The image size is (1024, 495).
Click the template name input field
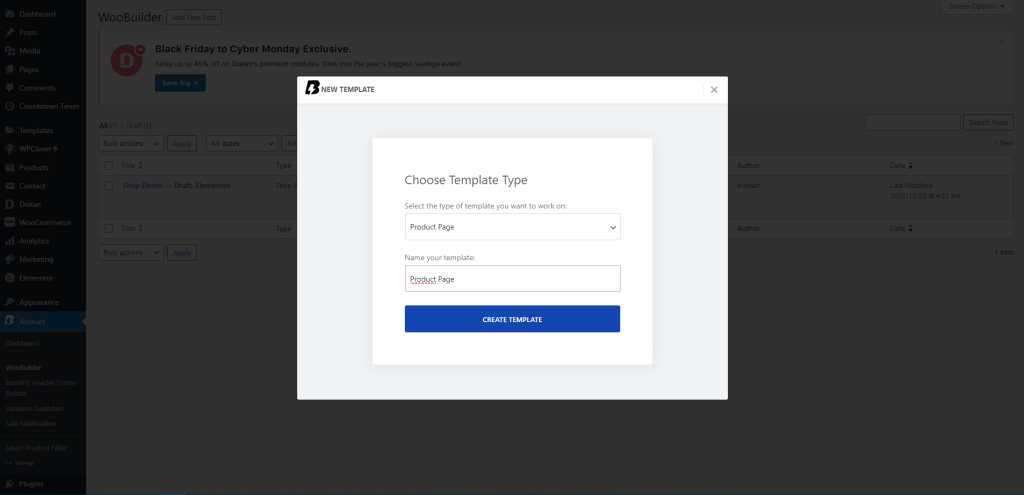(513, 278)
